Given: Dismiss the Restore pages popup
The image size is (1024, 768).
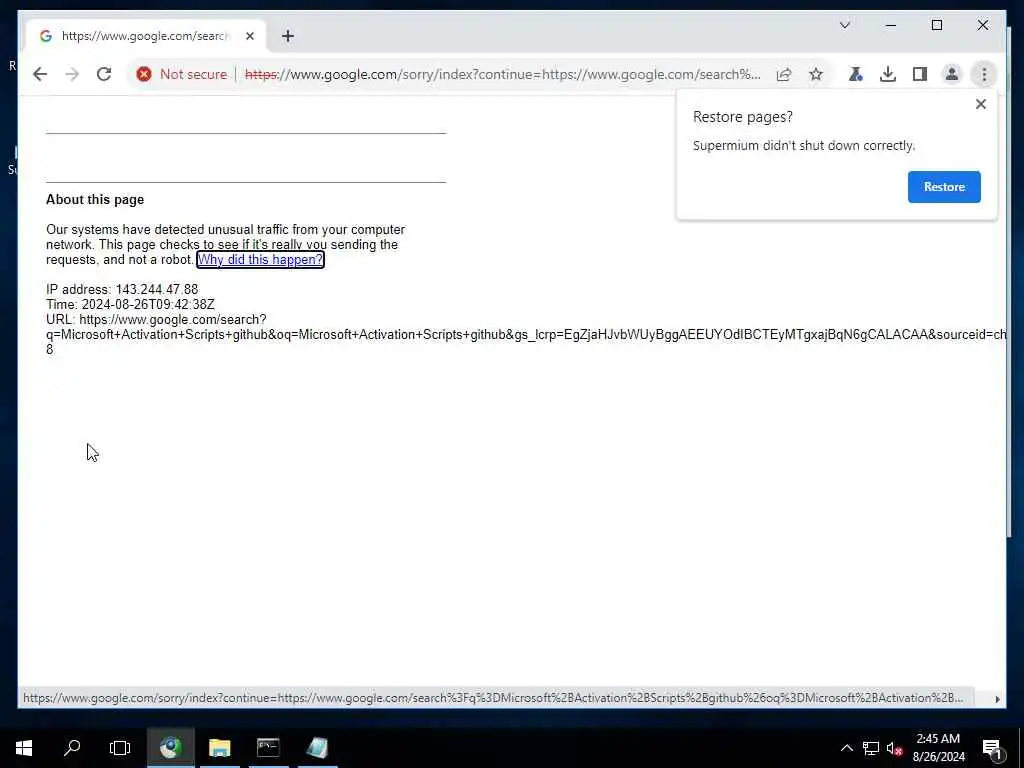Looking at the screenshot, I should pyautogui.click(x=980, y=104).
